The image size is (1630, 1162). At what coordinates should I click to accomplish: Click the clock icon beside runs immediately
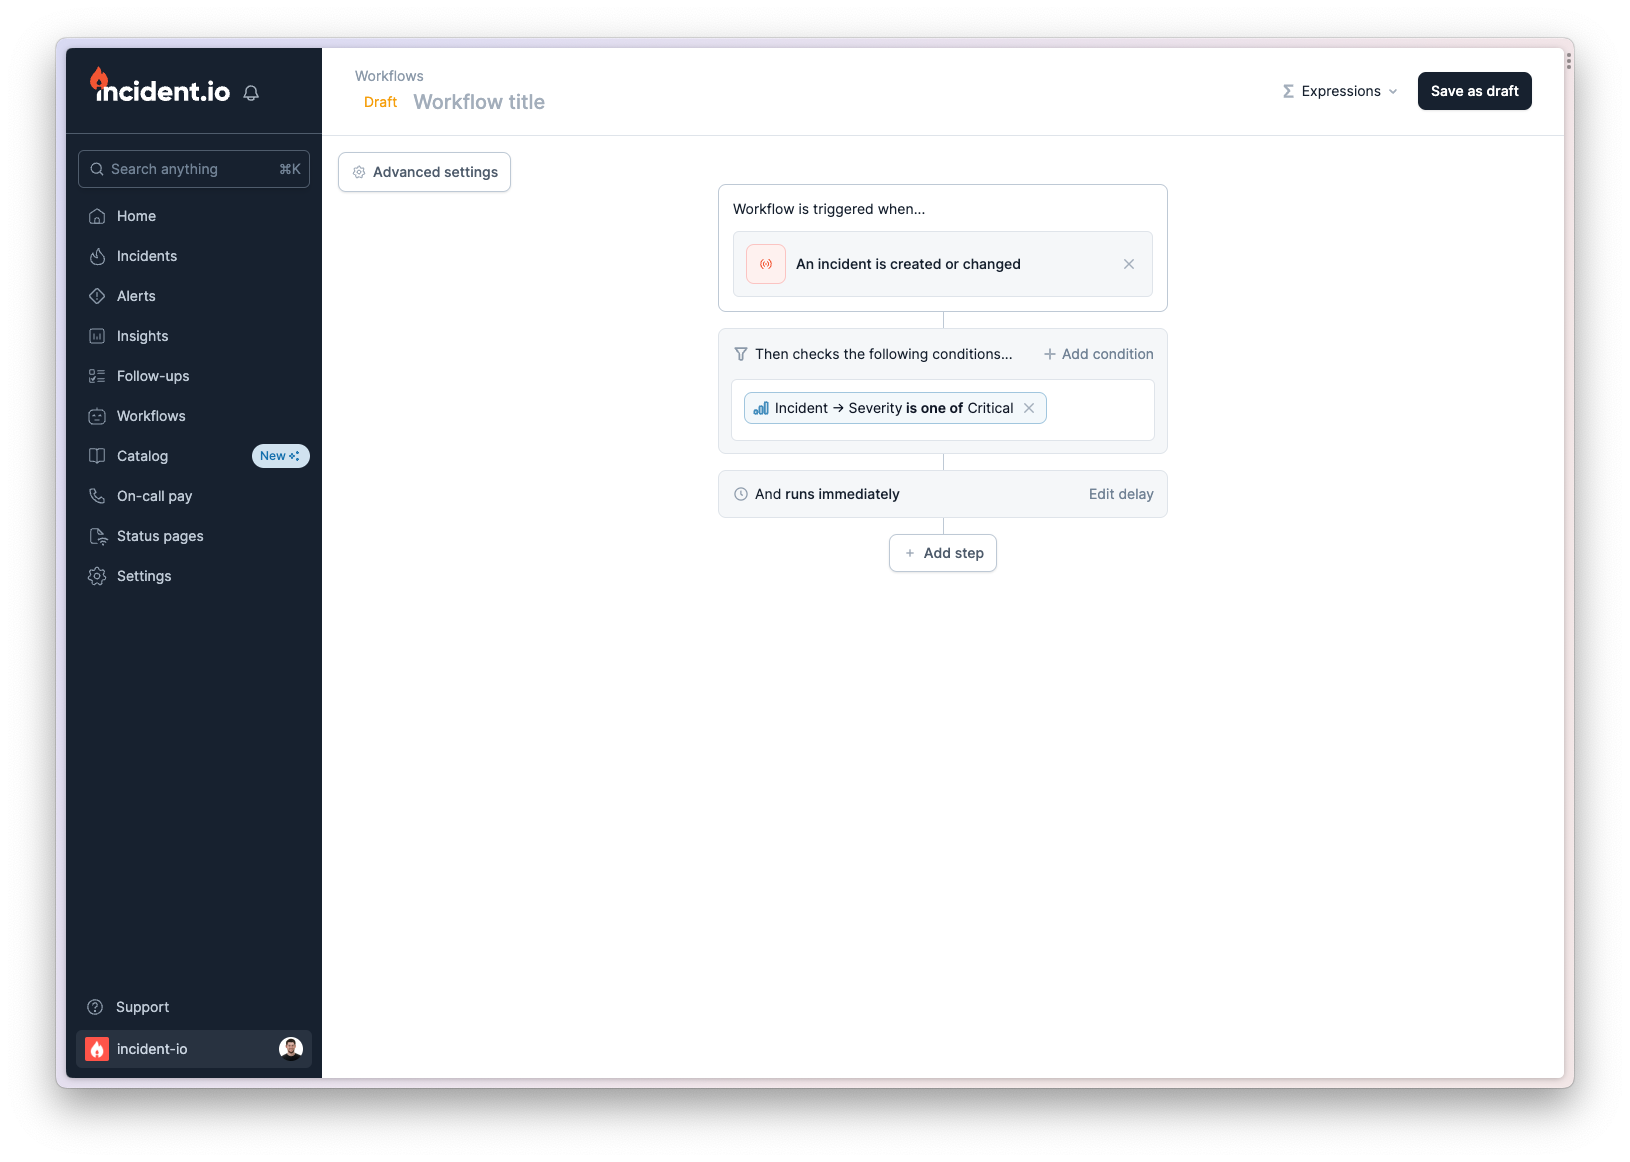click(x=741, y=494)
